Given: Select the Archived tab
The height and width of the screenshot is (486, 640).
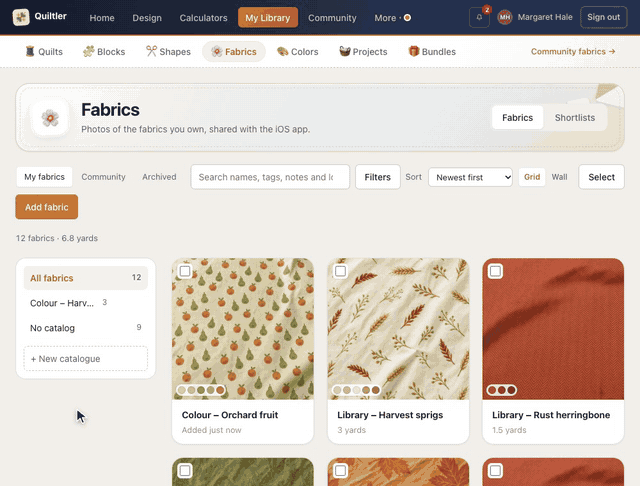Looking at the screenshot, I should [x=159, y=177].
